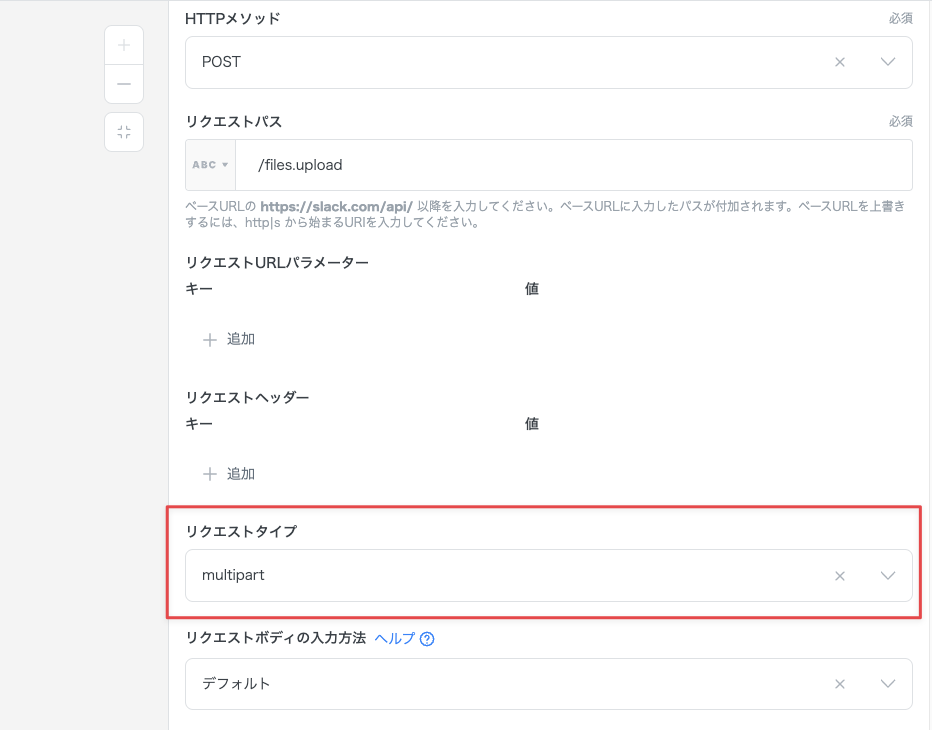Click the bold https://slack.com/api/ base URL text
This screenshot has height=730, width=932.
point(336,206)
